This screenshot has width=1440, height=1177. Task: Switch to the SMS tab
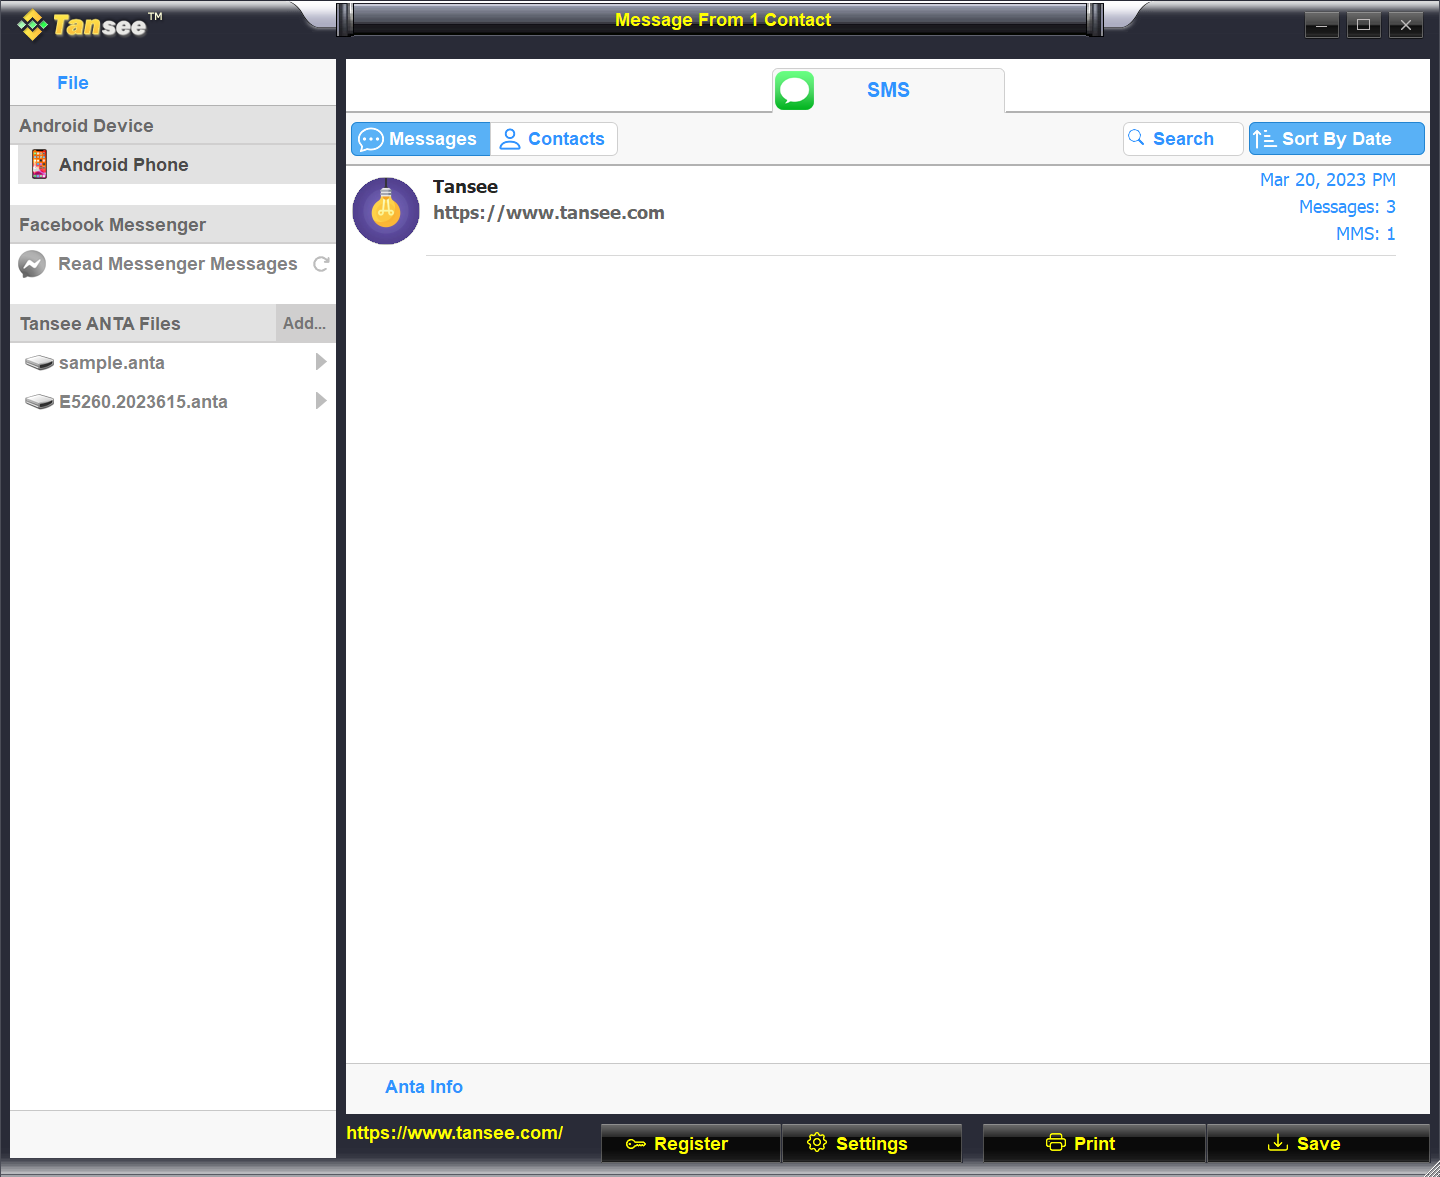[888, 90]
